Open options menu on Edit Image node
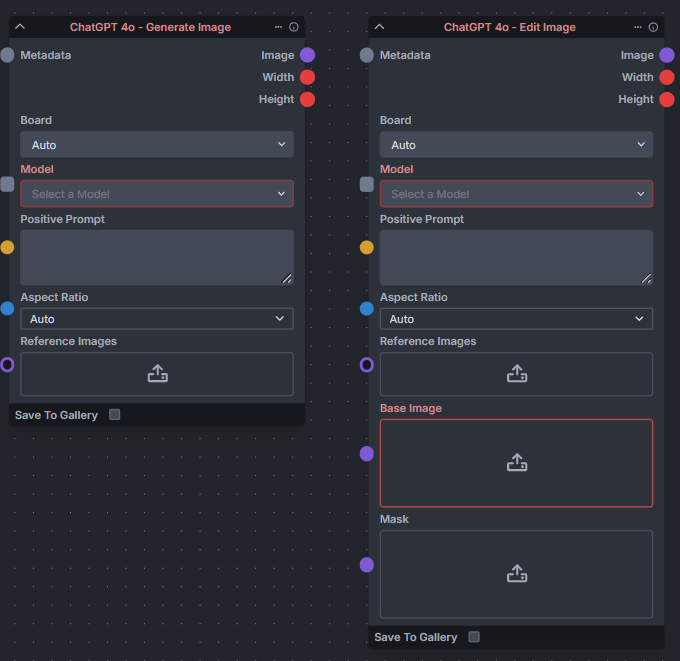This screenshot has height=661, width=680. [638, 27]
